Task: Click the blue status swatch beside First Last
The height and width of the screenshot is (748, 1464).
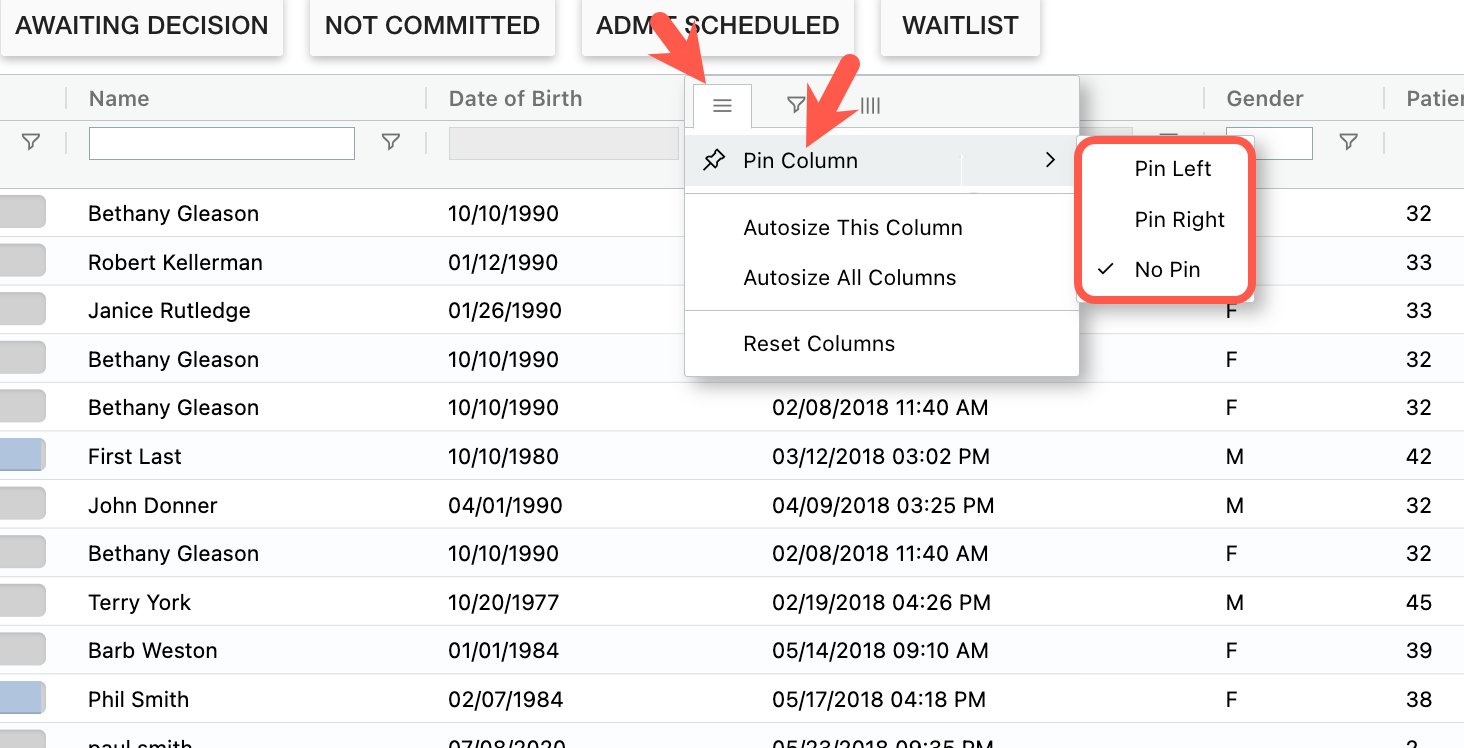Action: 22,456
